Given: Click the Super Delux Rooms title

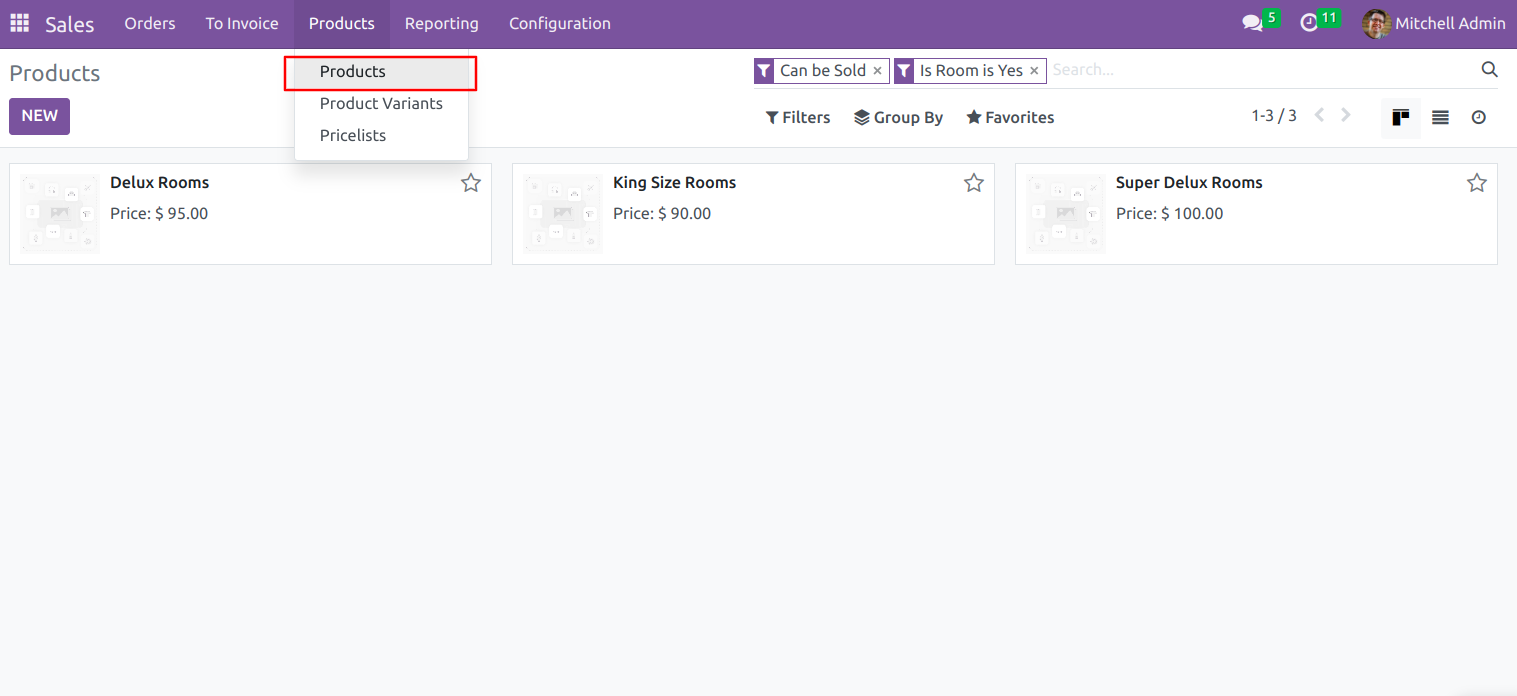Looking at the screenshot, I should tap(1189, 183).
